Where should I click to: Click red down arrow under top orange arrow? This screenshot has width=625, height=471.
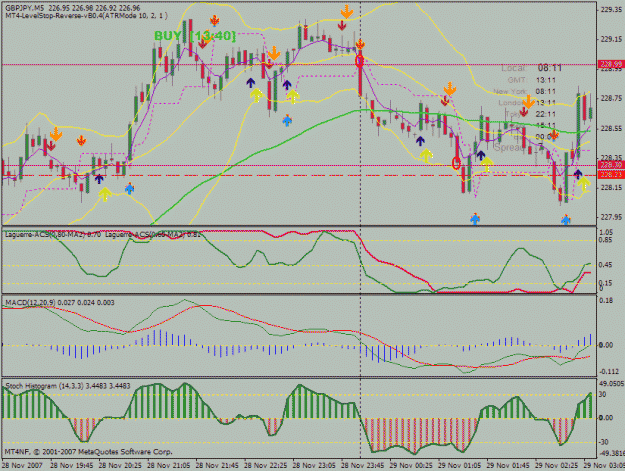coord(342,26)
